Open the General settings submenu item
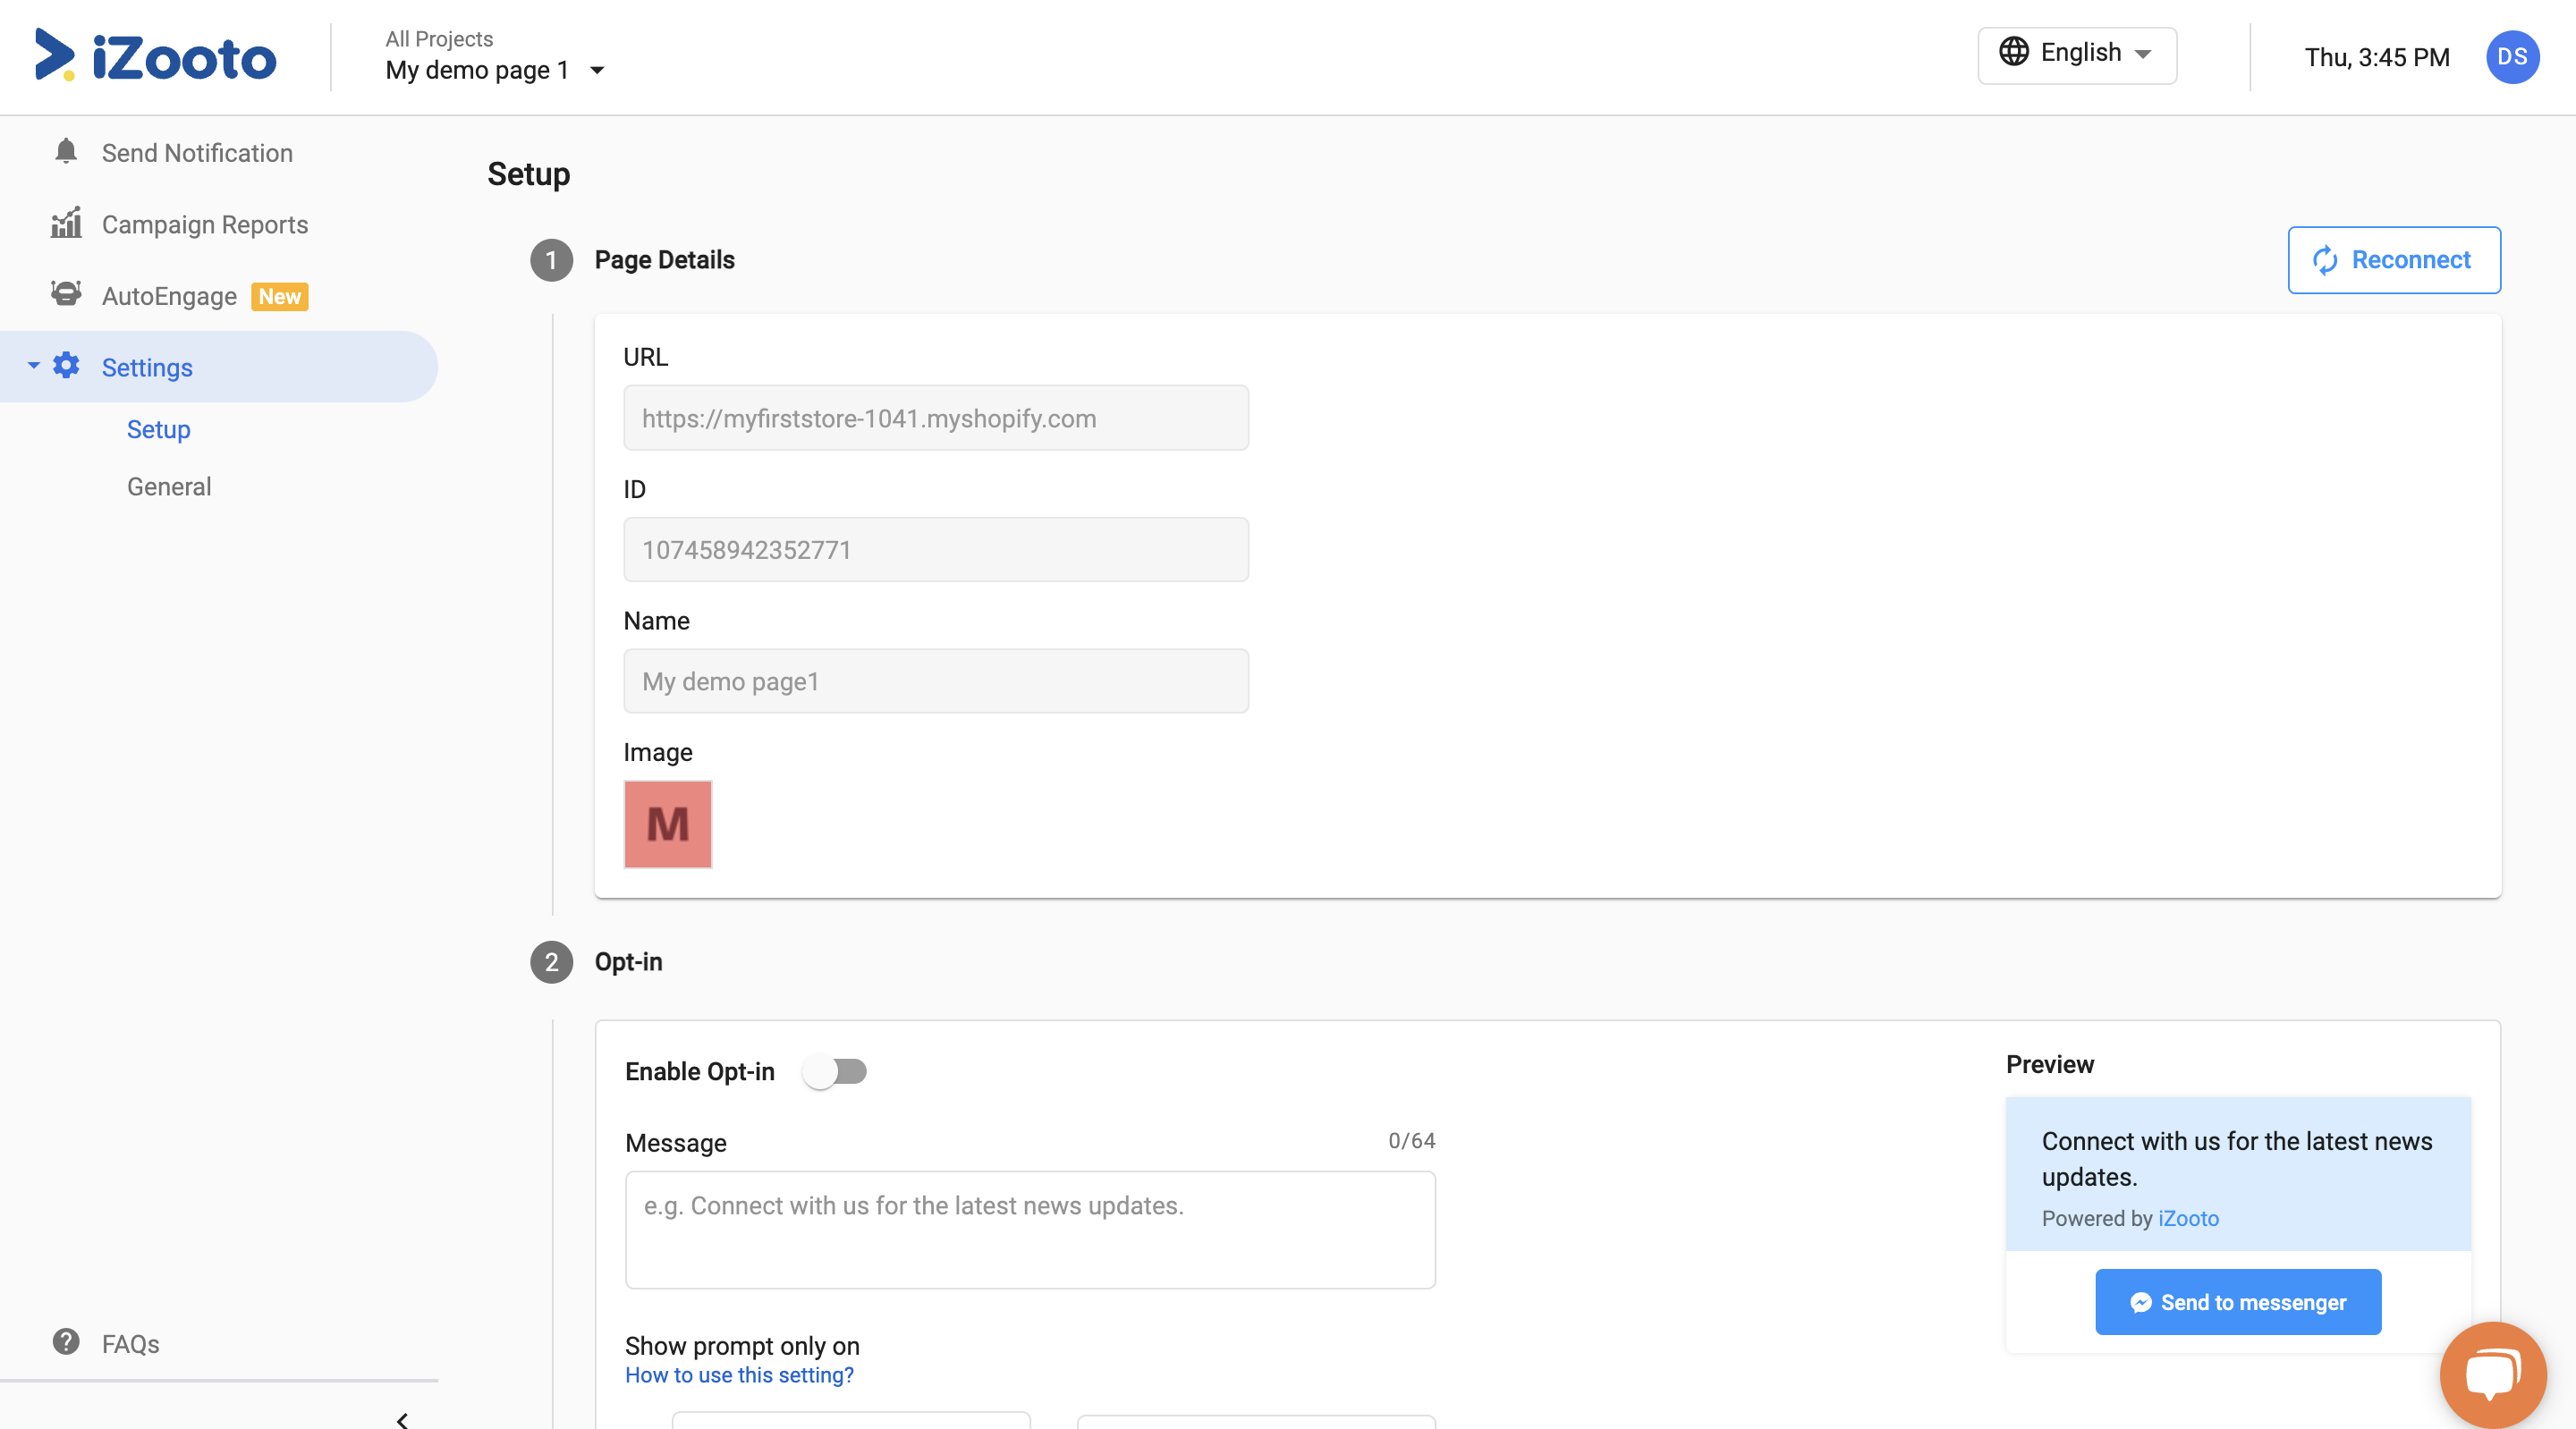2576x1429 pixels. (x=169, y=487)
